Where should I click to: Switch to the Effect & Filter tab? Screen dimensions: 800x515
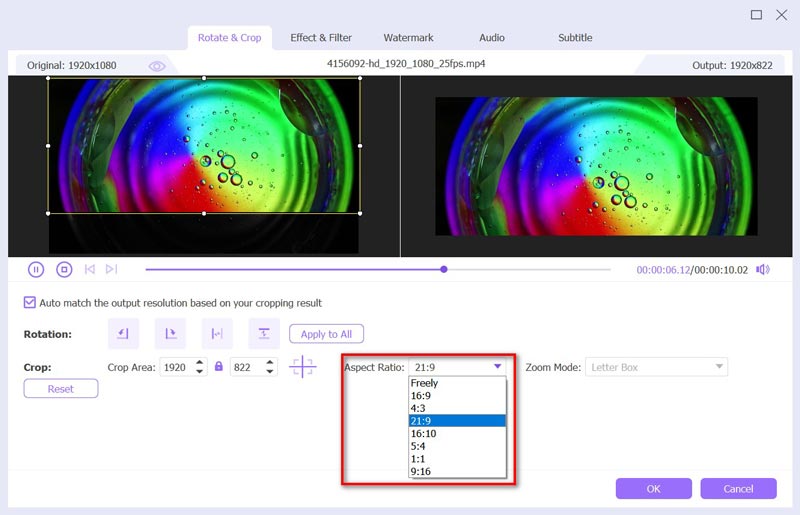321,38
